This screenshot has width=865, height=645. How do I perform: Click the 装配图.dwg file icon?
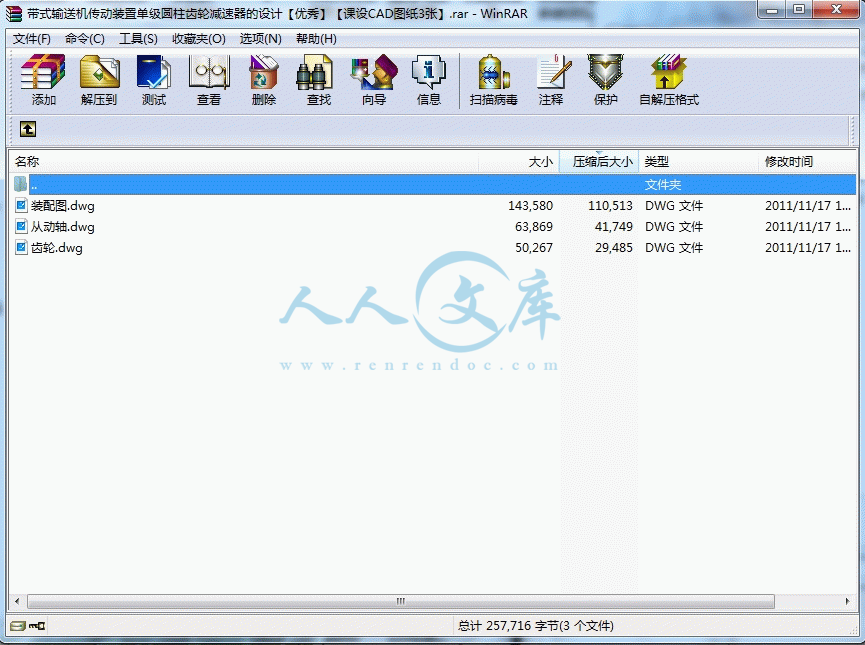(21, 206)
